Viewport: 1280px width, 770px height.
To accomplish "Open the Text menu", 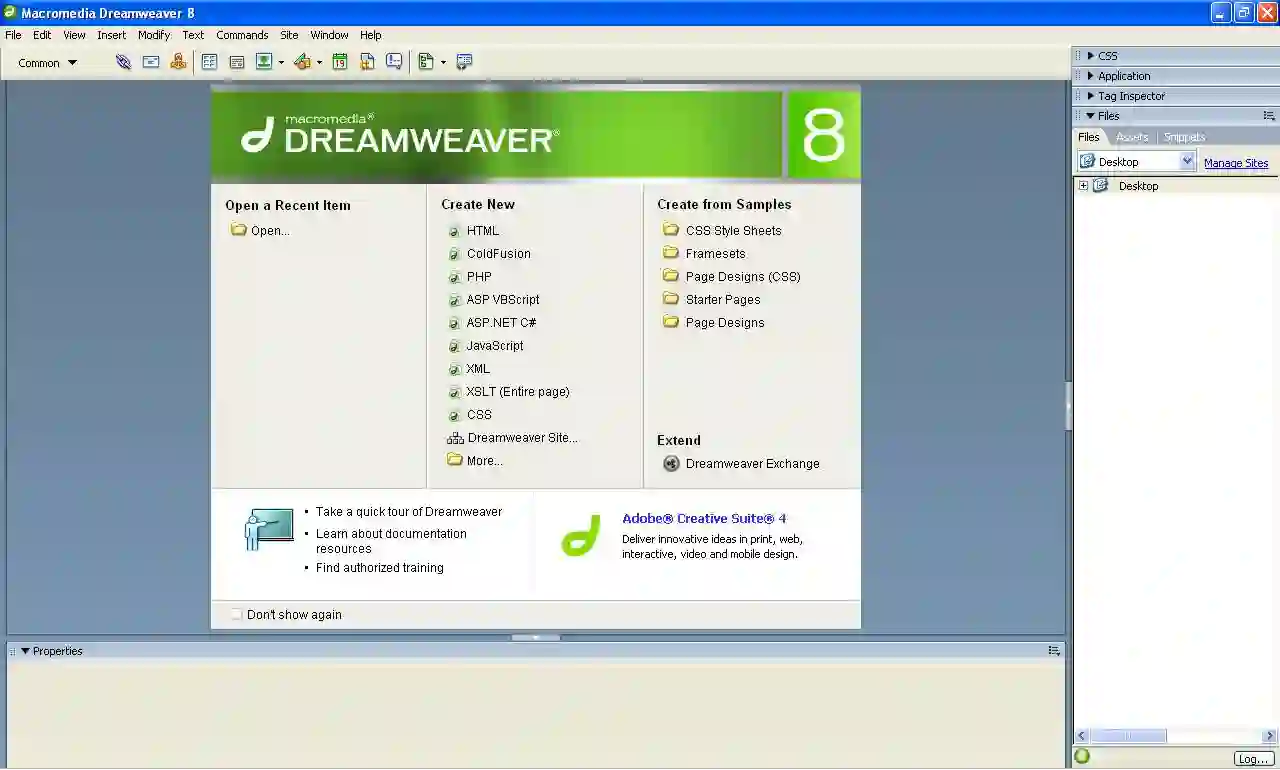I will 193,35.
